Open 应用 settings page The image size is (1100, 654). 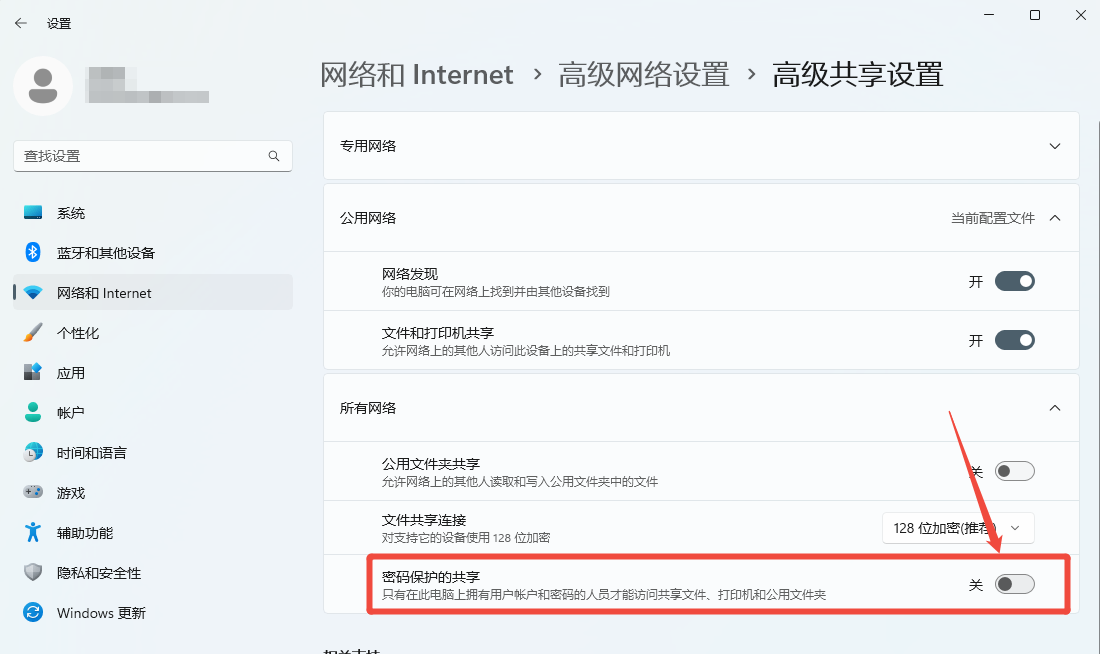[70, 373]
